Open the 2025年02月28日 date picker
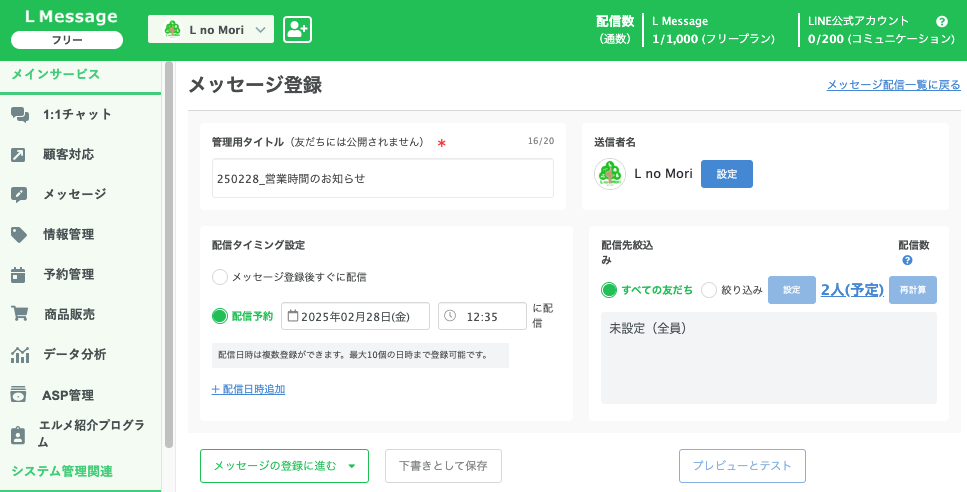The image size is (967, 492). point(355,316)
